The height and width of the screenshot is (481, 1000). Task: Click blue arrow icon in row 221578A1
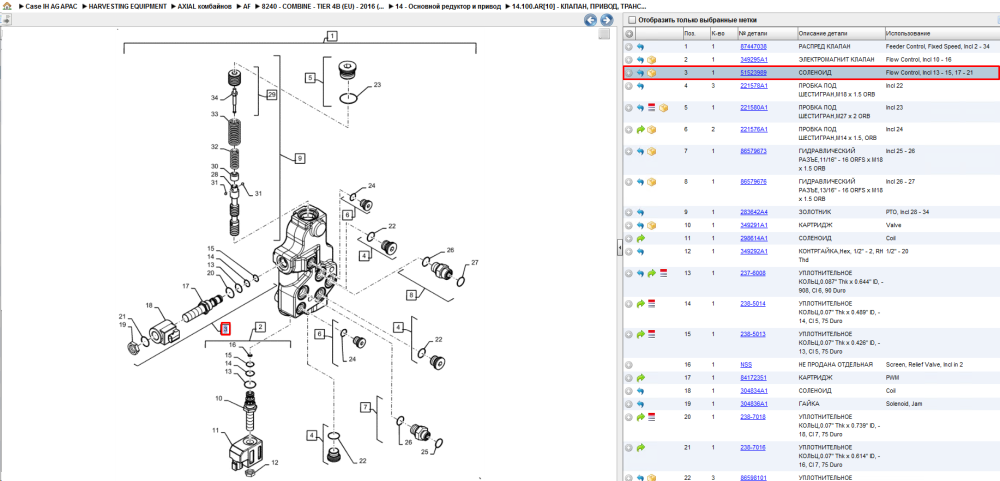tap(640, 85)
